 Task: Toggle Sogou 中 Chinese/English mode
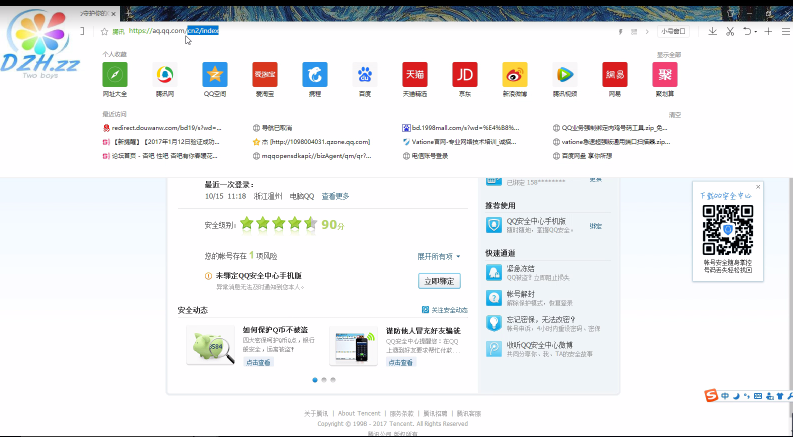click(725, 396)
